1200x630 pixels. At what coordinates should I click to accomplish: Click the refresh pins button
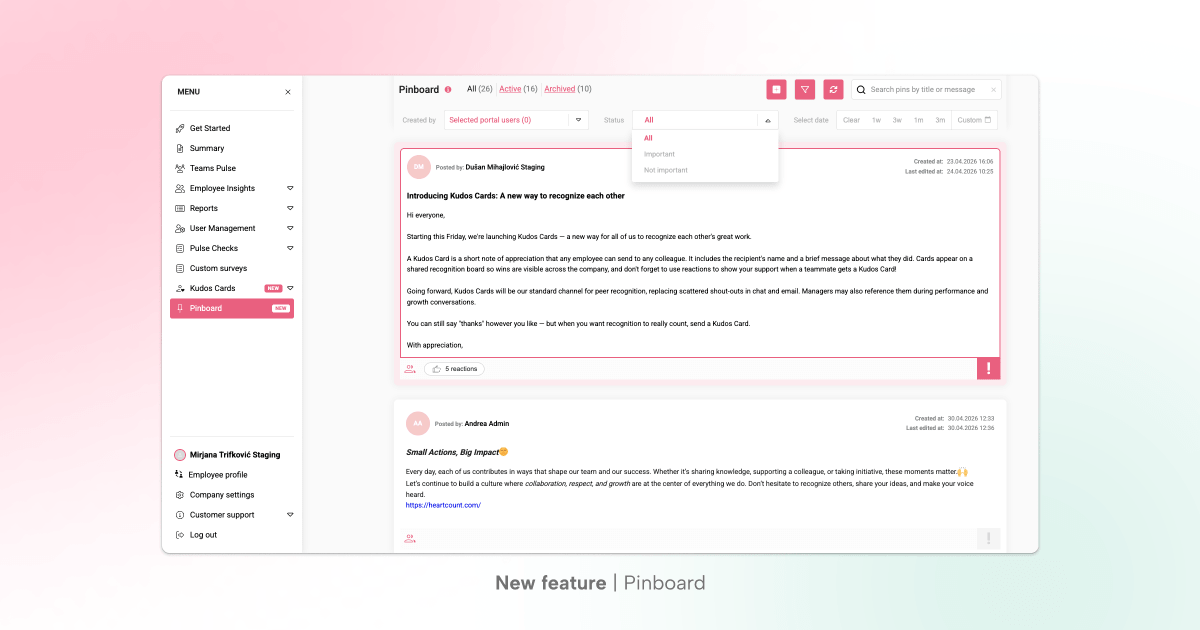click(x=833, y=89)
